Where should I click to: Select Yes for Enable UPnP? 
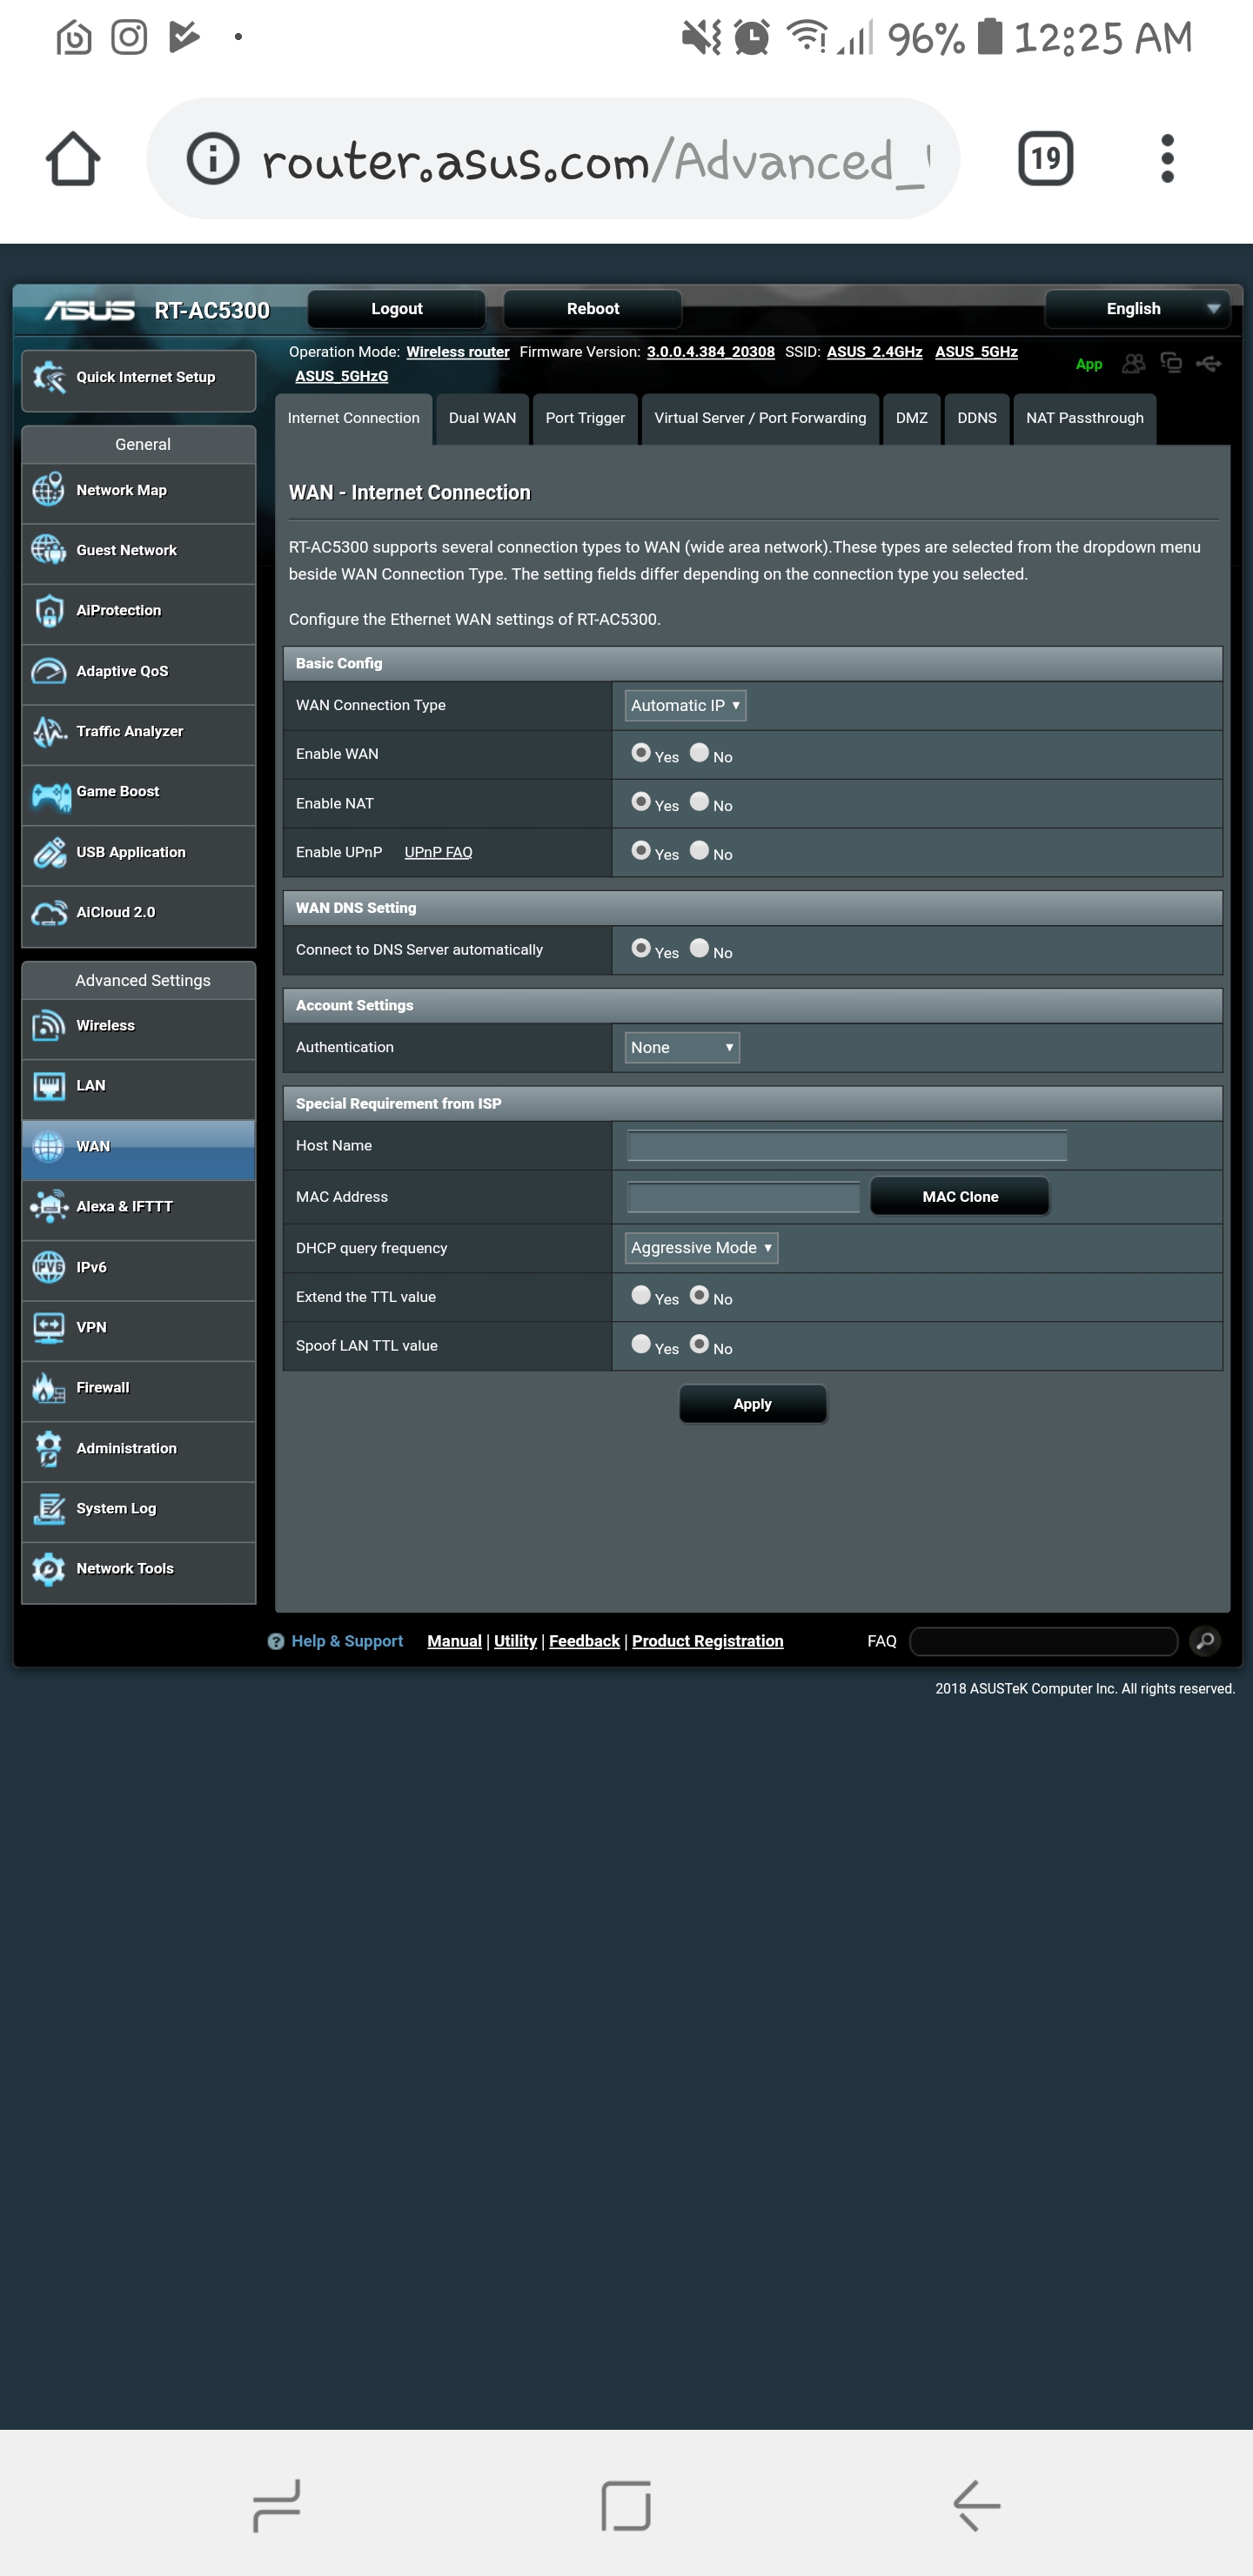[641, 851]
